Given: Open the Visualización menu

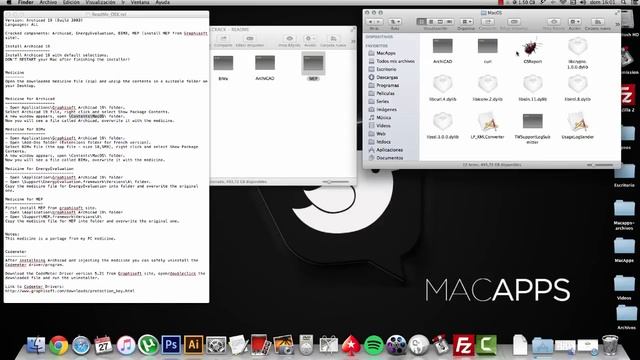Looking at the screenshot, I should (100, 2).
